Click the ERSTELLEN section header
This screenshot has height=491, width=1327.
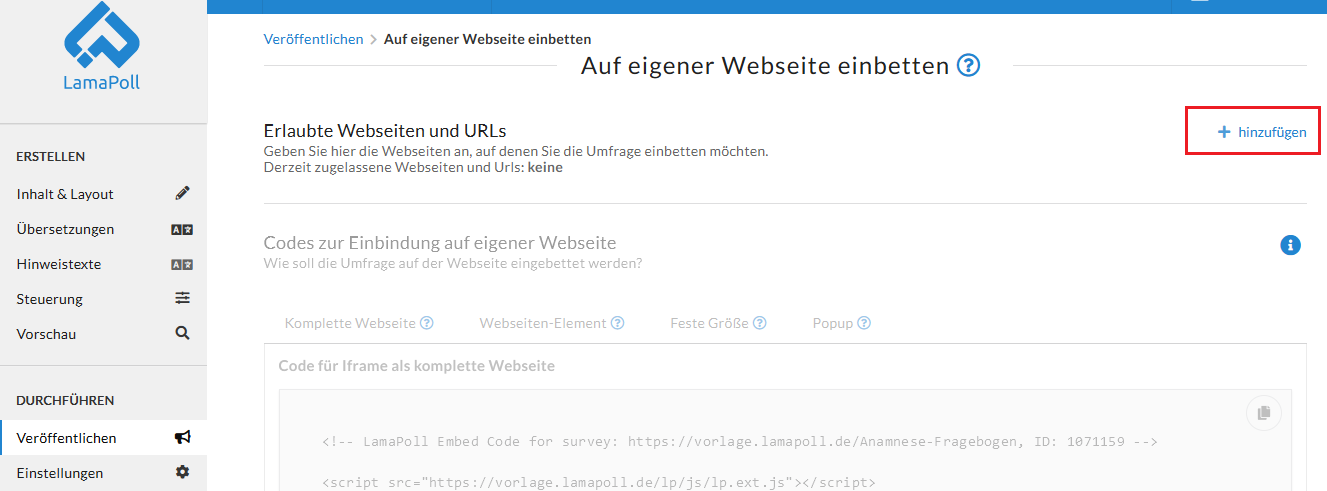[51, 156]
